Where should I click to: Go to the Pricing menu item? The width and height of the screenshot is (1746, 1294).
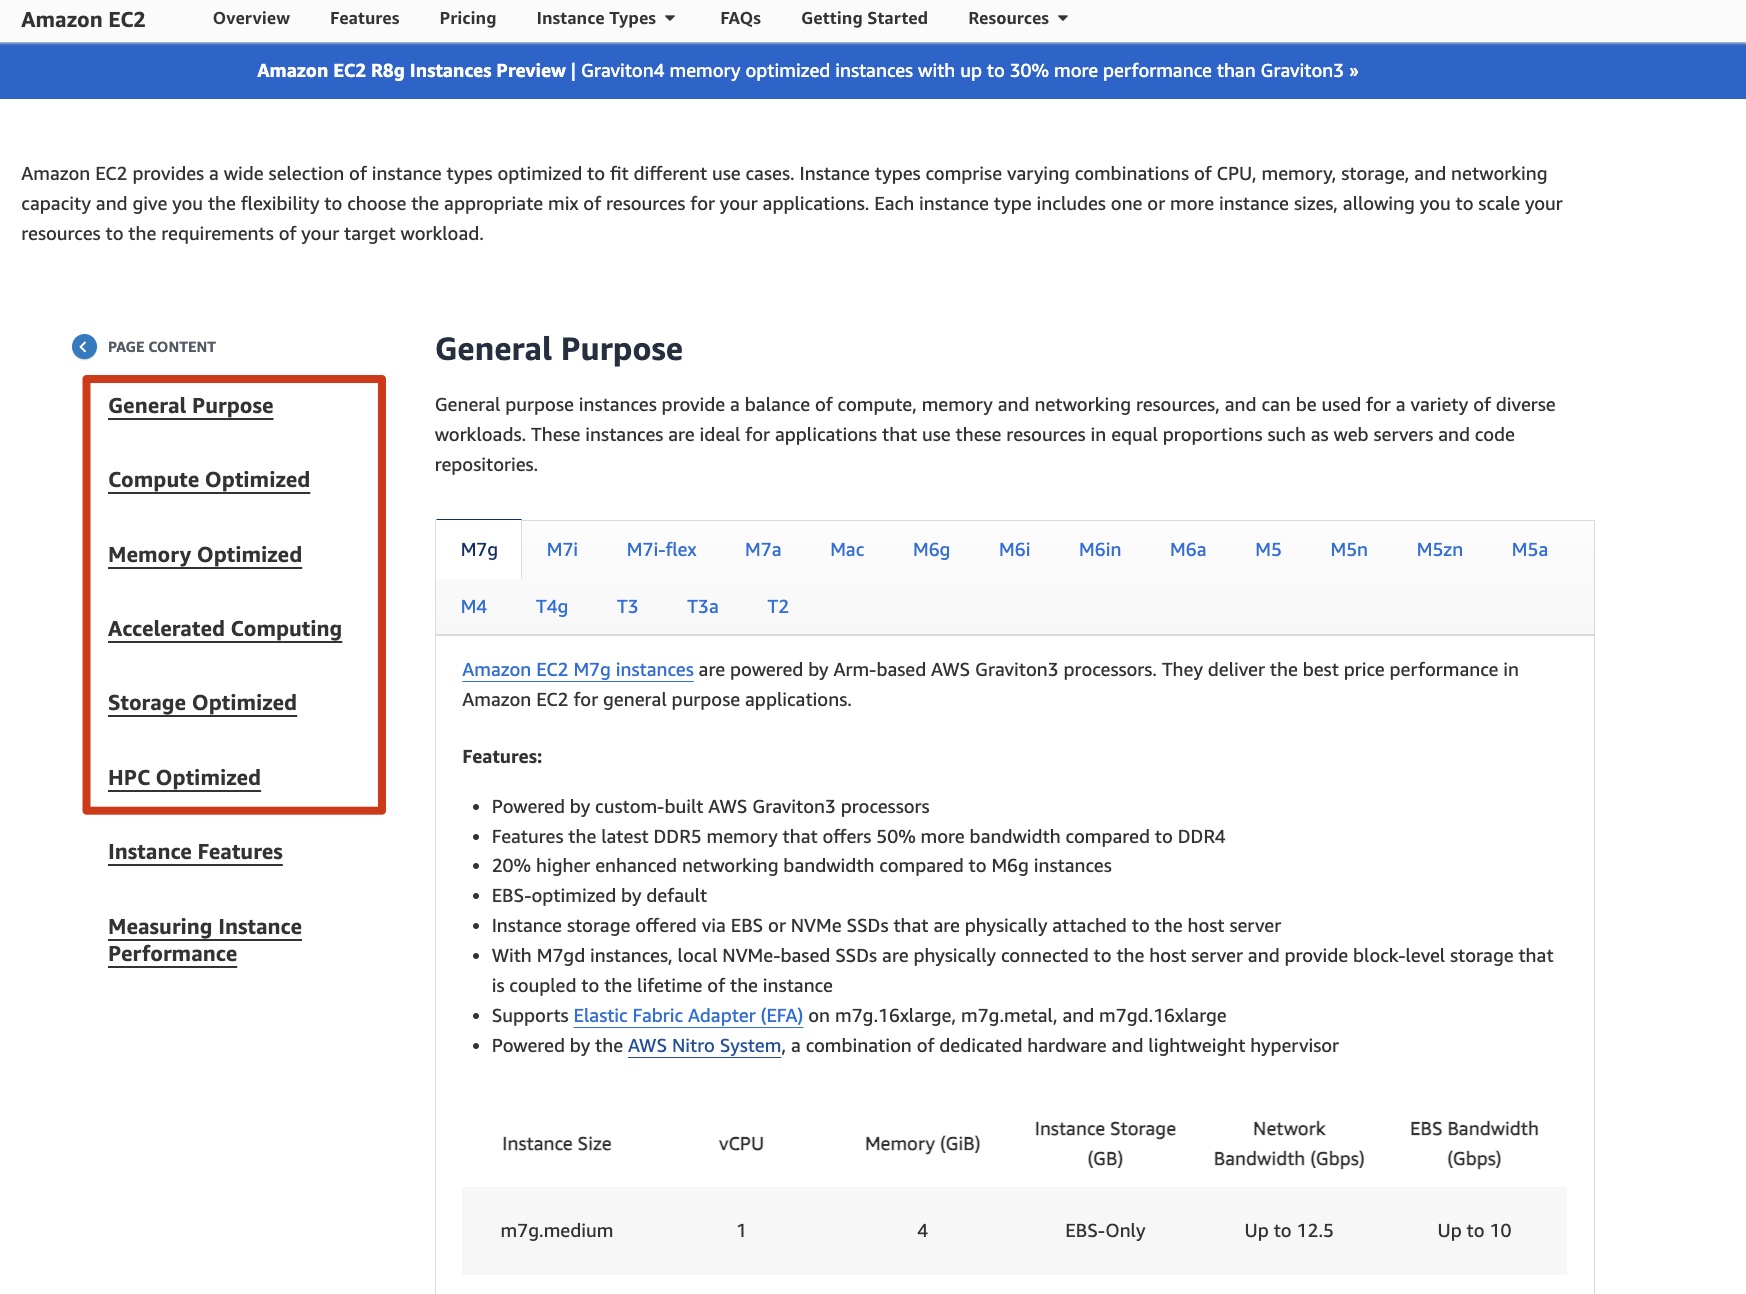coord(467,18)
